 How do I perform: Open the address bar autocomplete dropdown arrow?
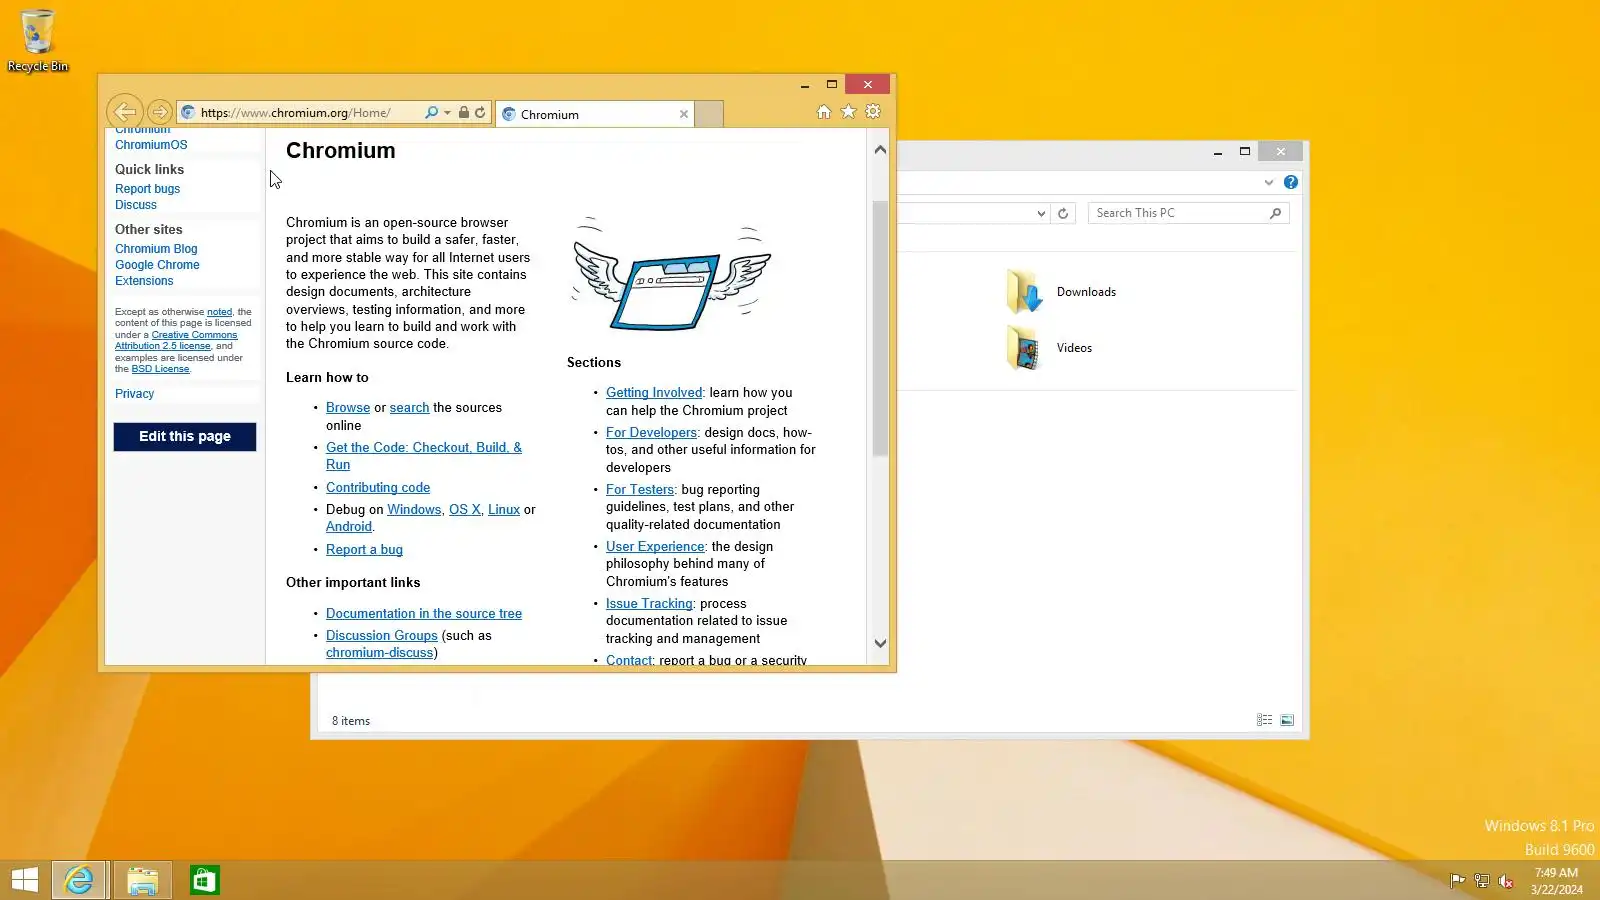pyautogui.click(x=447, y=113)
